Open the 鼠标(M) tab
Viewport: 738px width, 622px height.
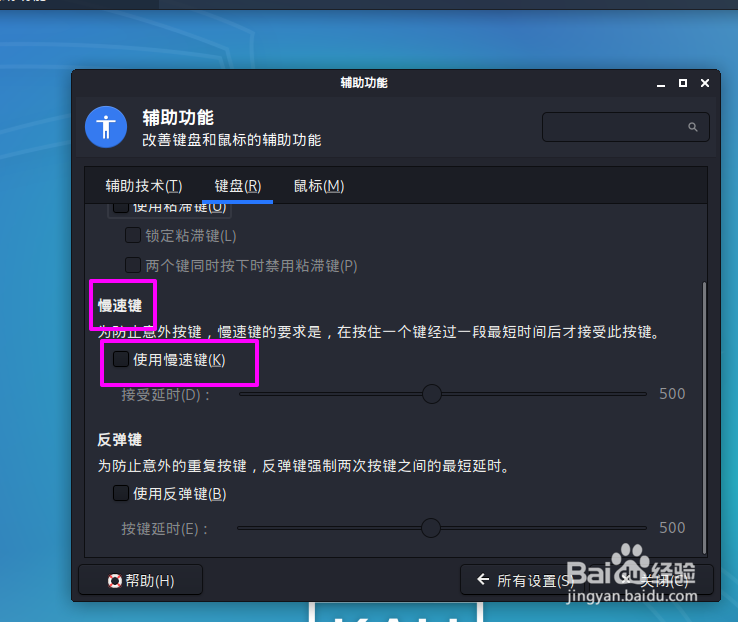(319, 186)
